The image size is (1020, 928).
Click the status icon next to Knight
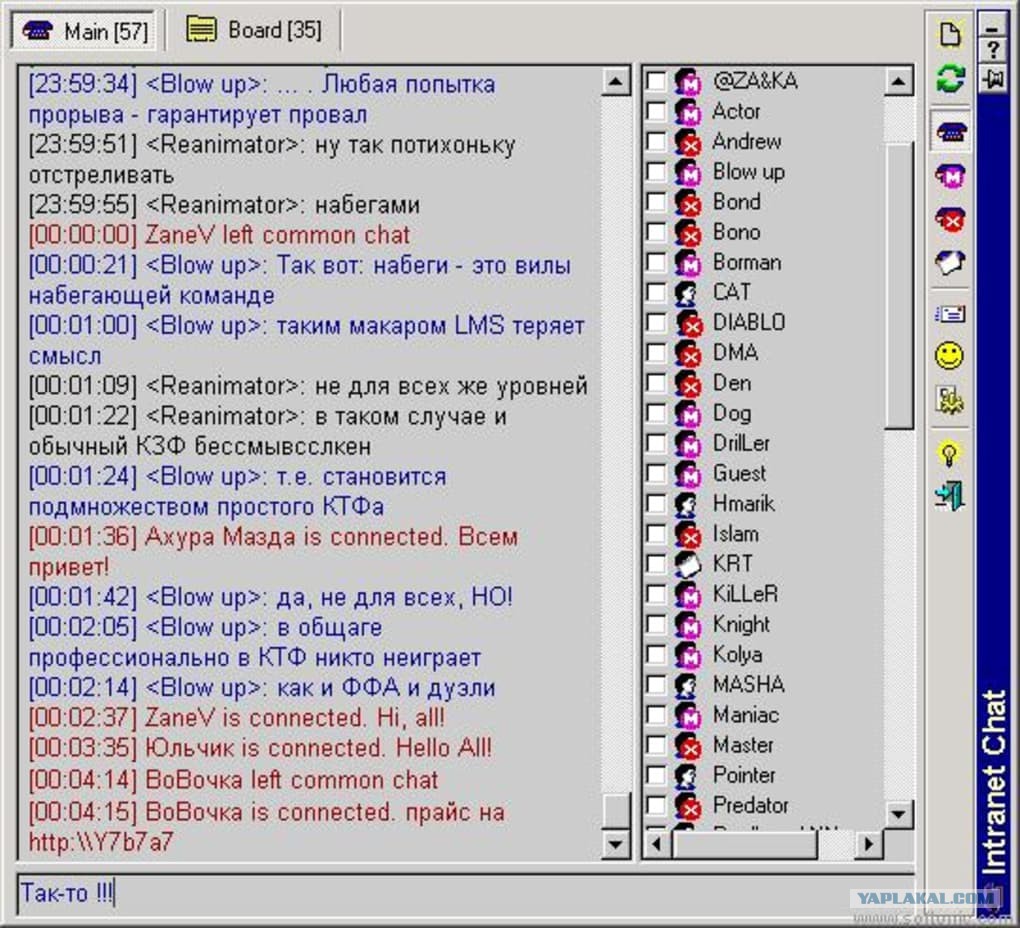pos(687,624)
